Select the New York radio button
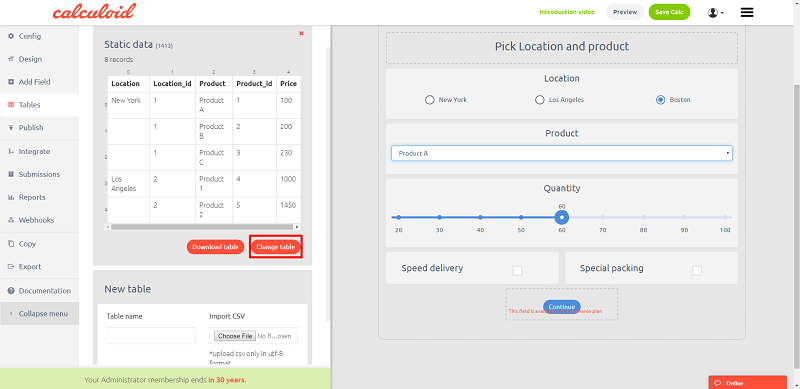The width and height of the screenshot is (800, 389). tap(430, 100)
